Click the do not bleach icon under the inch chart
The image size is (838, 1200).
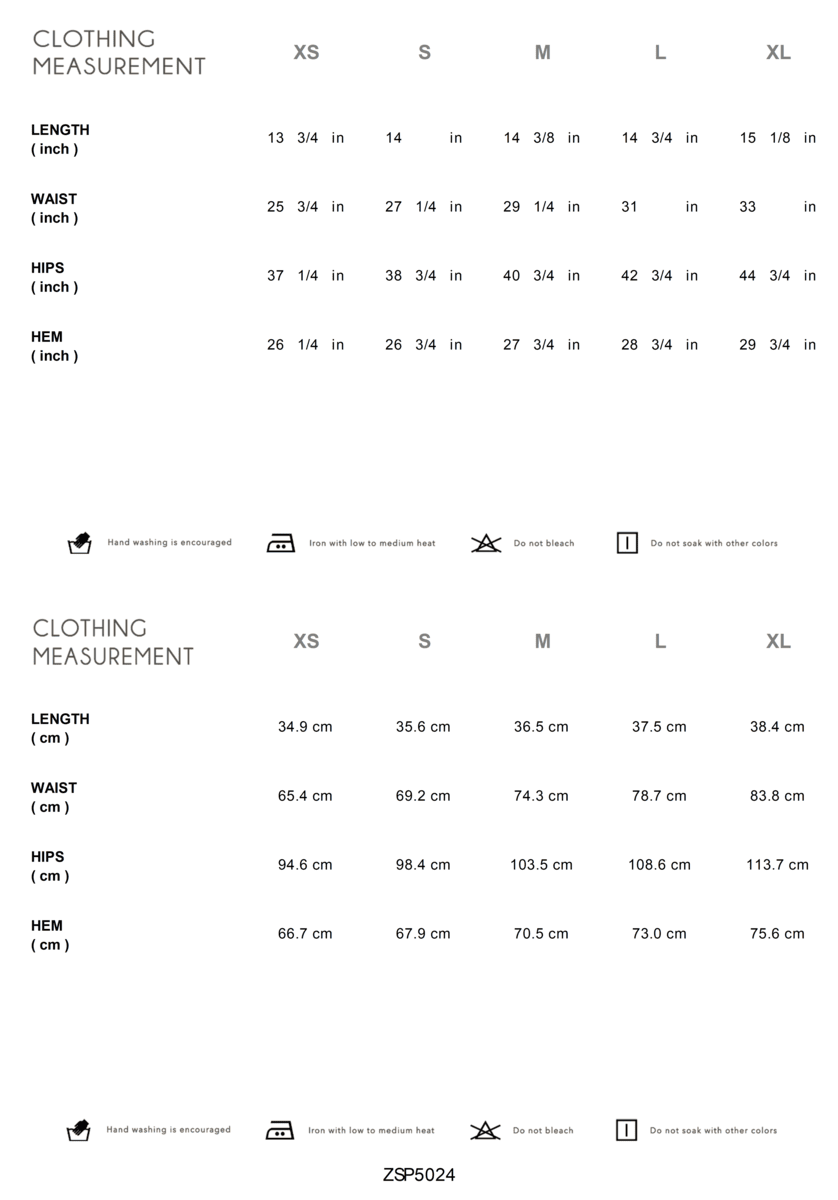(486, 543)
